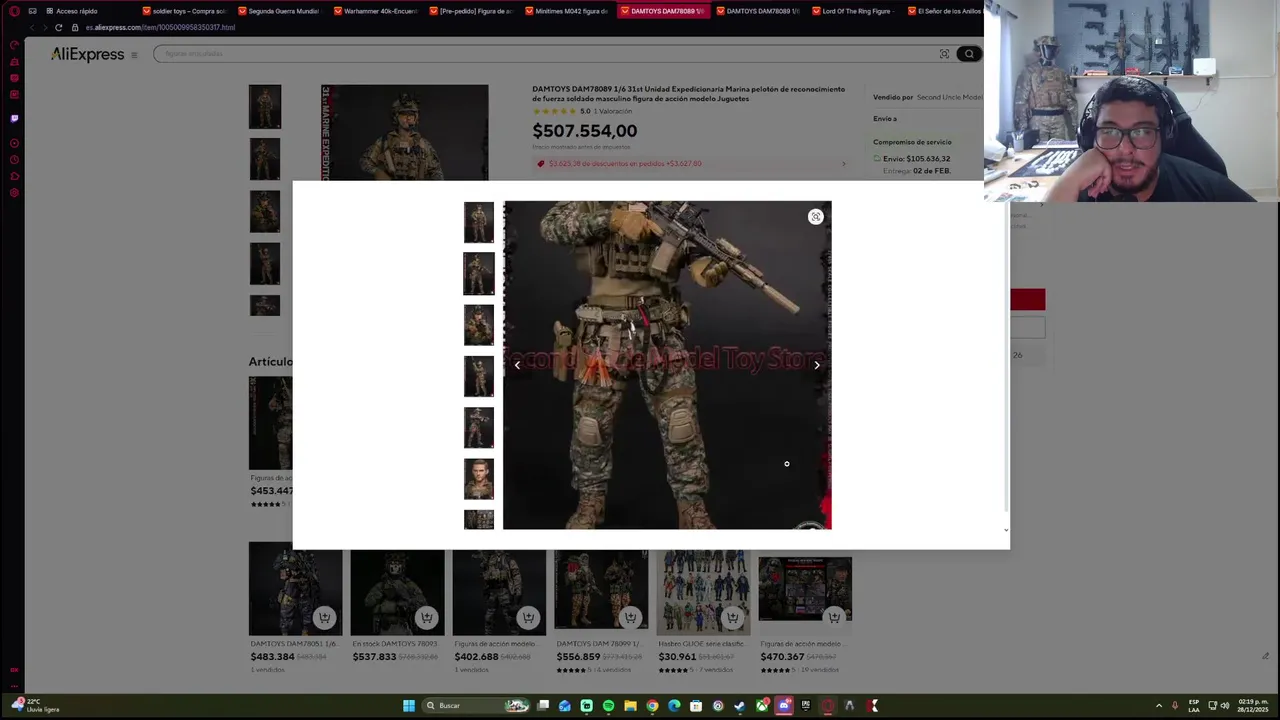Open Microsoft Edge from the taskbar
Image resolution: width=1280 pixels, height=720 pixels.
point(674,706)
